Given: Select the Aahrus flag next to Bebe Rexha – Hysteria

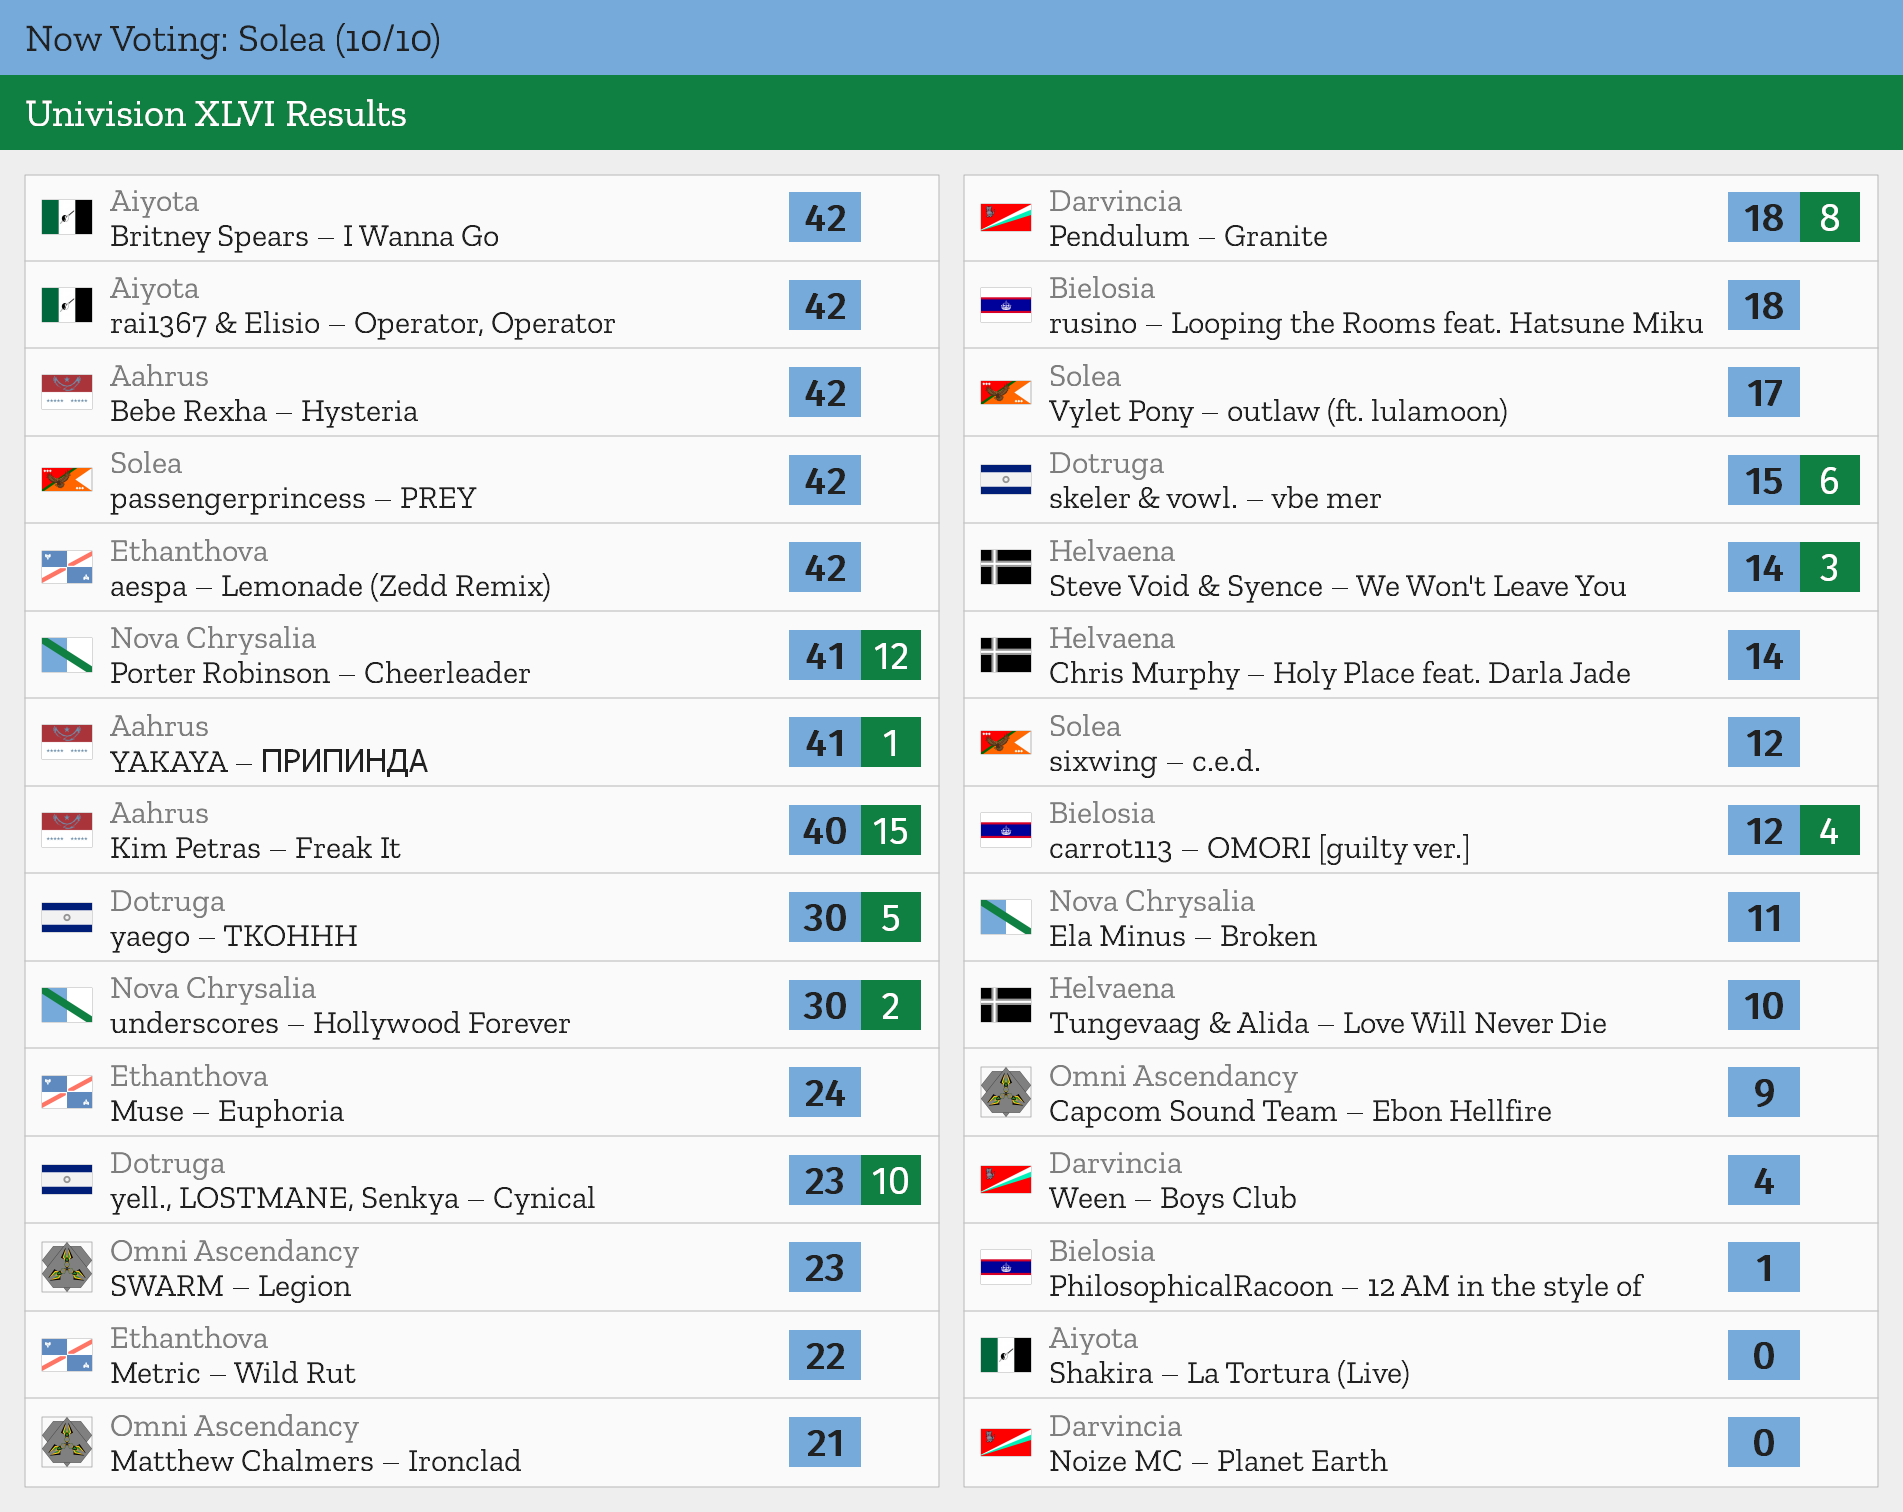Looking at the screenshot, I should [x=67, y=392].
